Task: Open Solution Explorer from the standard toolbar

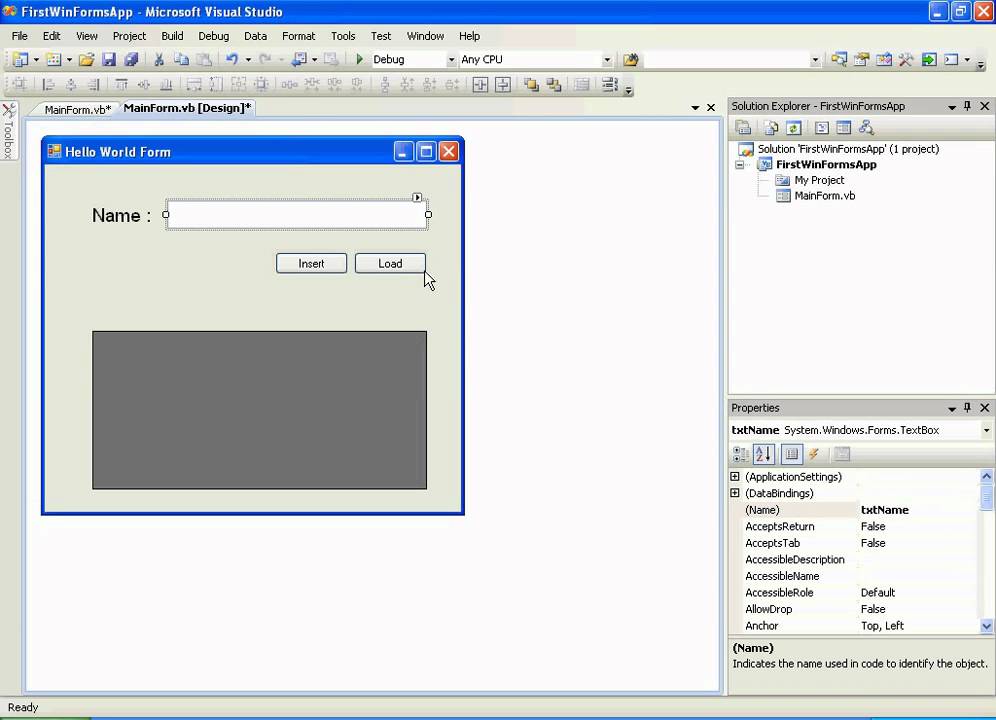Action: coord(839,60)
